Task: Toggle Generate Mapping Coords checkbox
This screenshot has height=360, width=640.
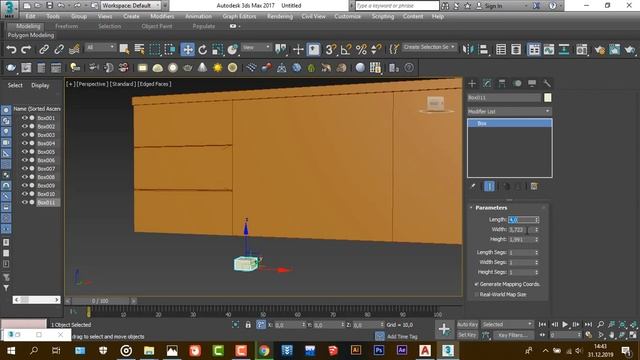Action: point(476,284)
